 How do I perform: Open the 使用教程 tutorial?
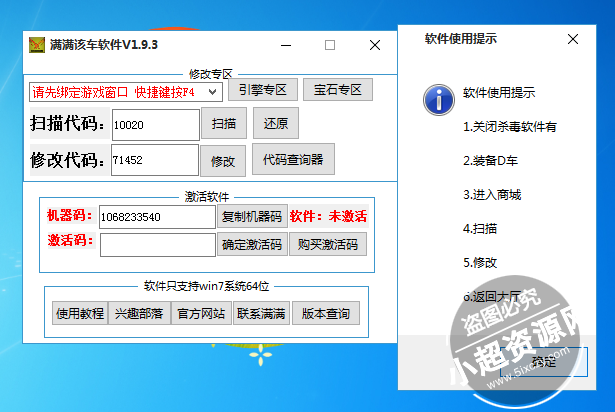click(x=80, y=313)
